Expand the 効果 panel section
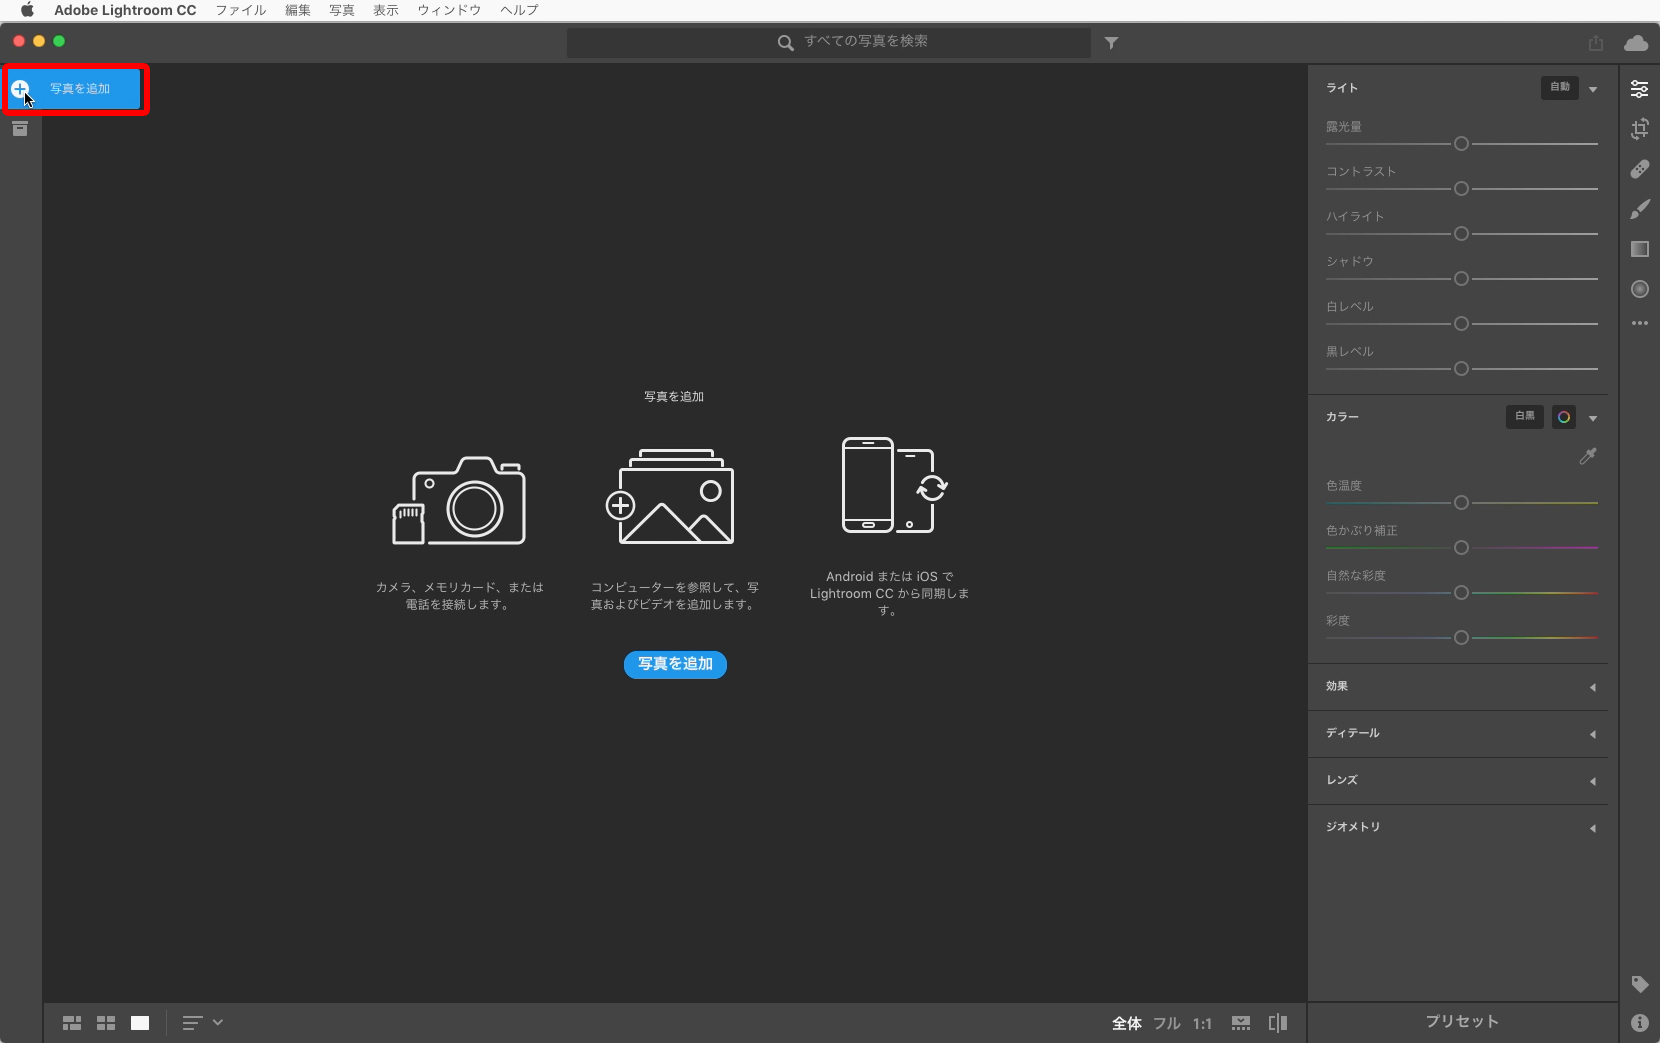This screenshot has height=1043, width=1660. tap(1593, 687)
